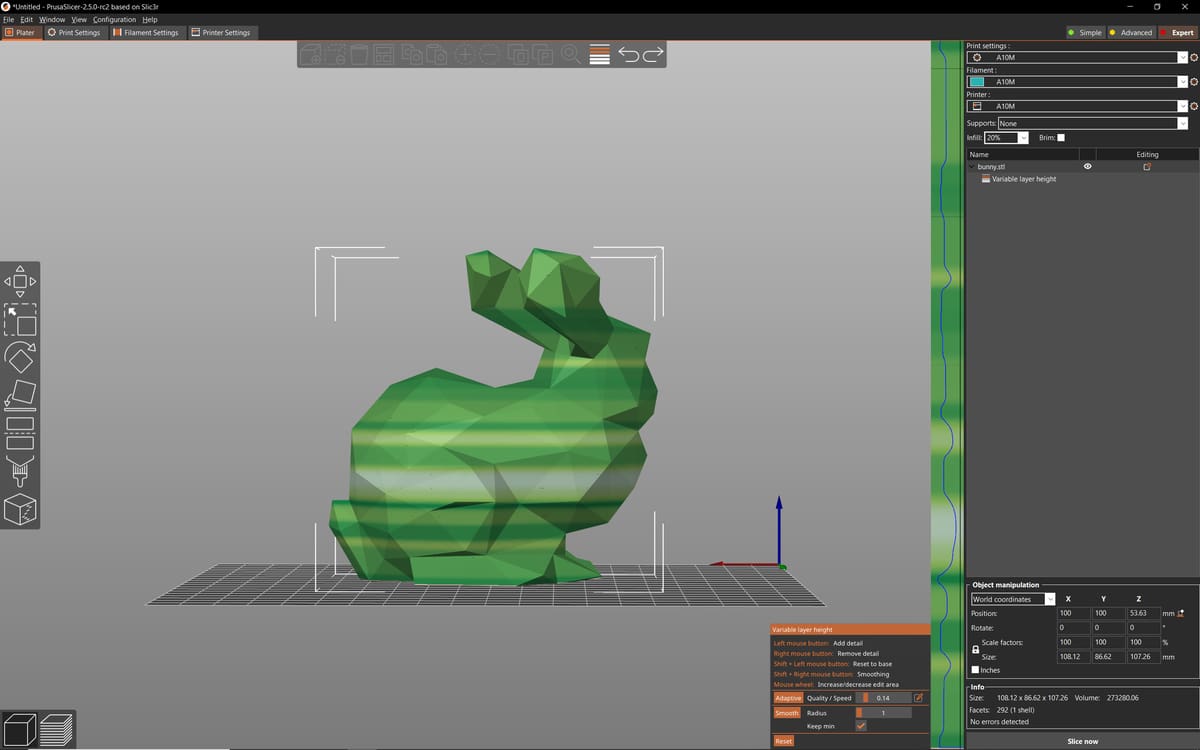Activate the Cut tool
1200x750 pixels.
(x=20, y=433)
